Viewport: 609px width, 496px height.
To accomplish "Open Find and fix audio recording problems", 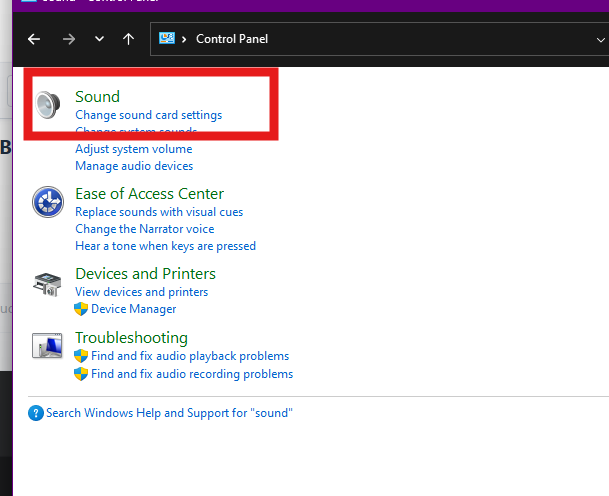I will (x=192, y=374).
